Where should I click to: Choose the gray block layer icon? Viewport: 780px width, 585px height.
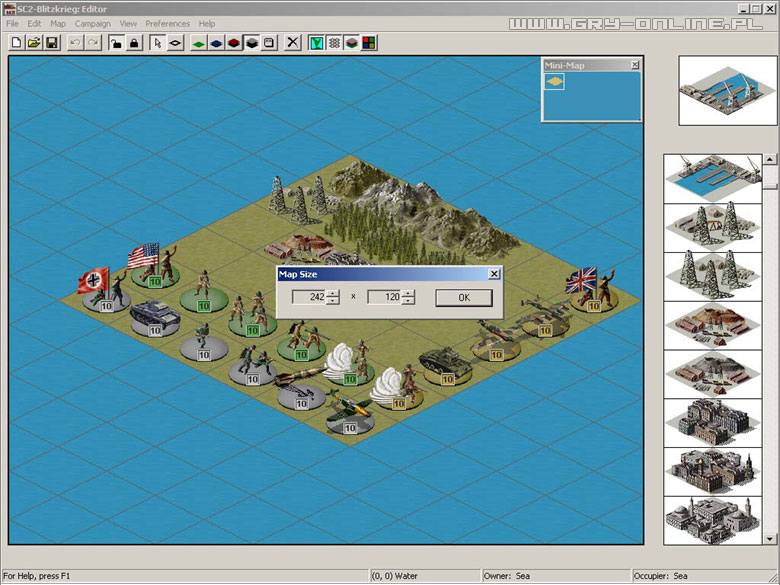point(252,43)
